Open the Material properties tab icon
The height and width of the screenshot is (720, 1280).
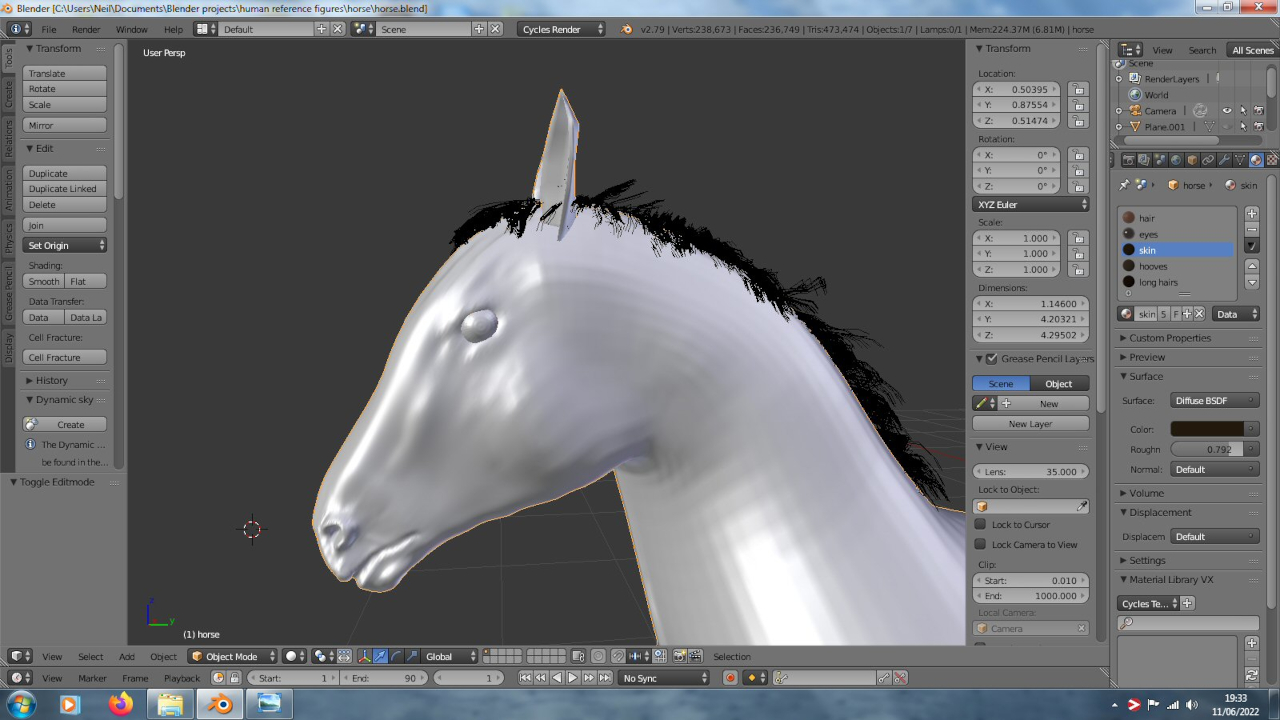(x=1256, y=160)
